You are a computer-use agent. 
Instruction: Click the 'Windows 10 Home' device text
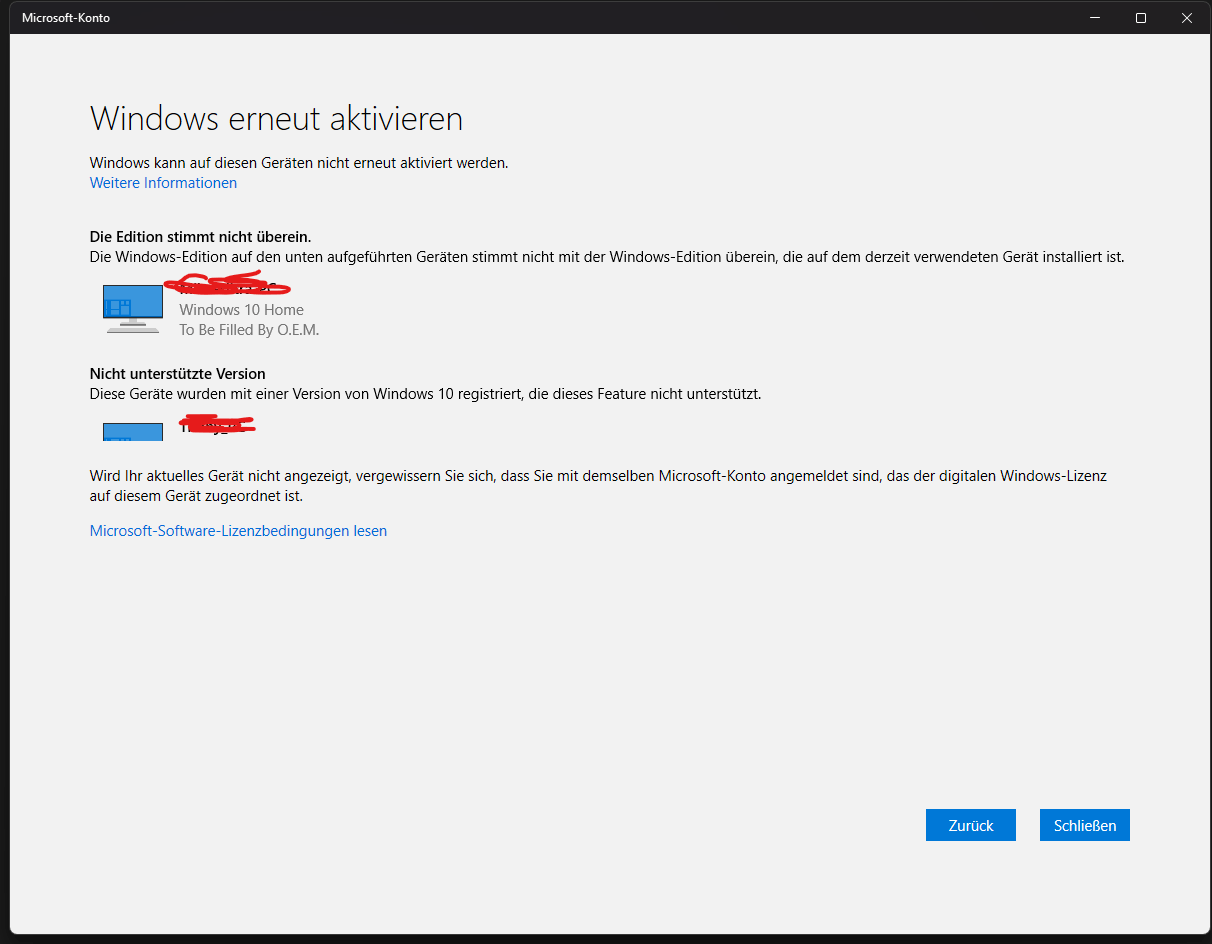click(x=241, y=310)
